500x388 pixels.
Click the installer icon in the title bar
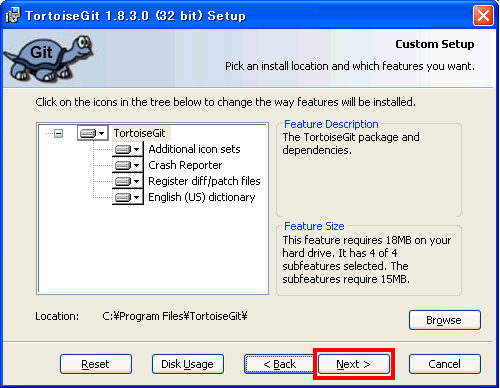(x=13, y=15)
